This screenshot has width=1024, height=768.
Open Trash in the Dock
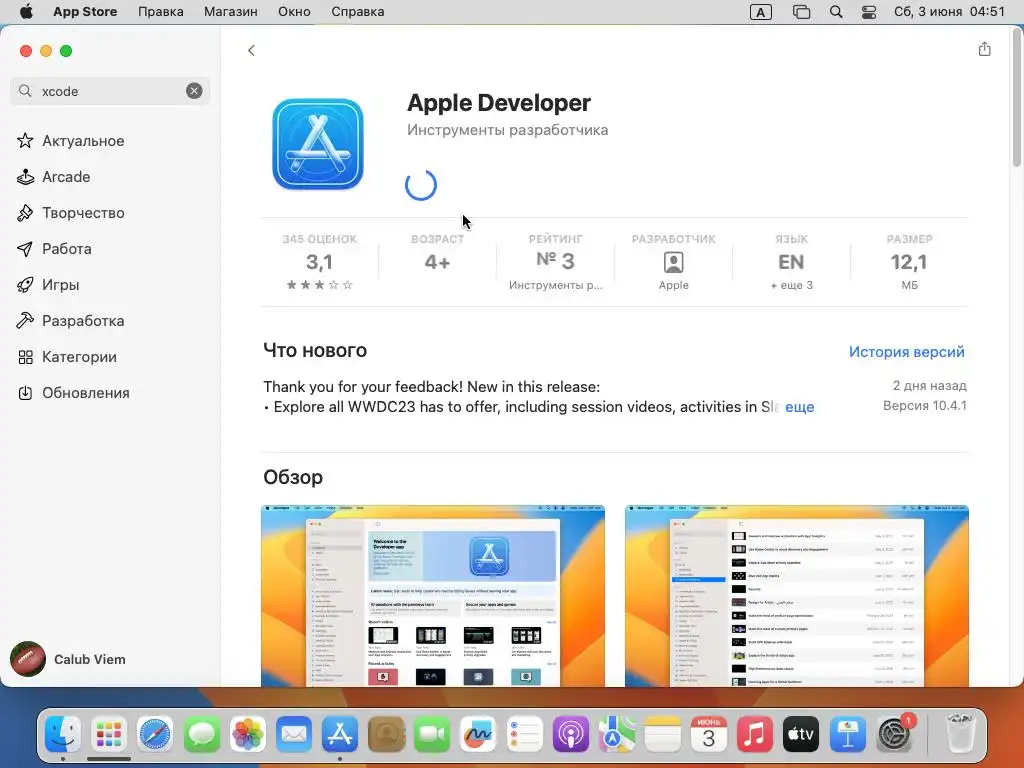tap(960, 735)
